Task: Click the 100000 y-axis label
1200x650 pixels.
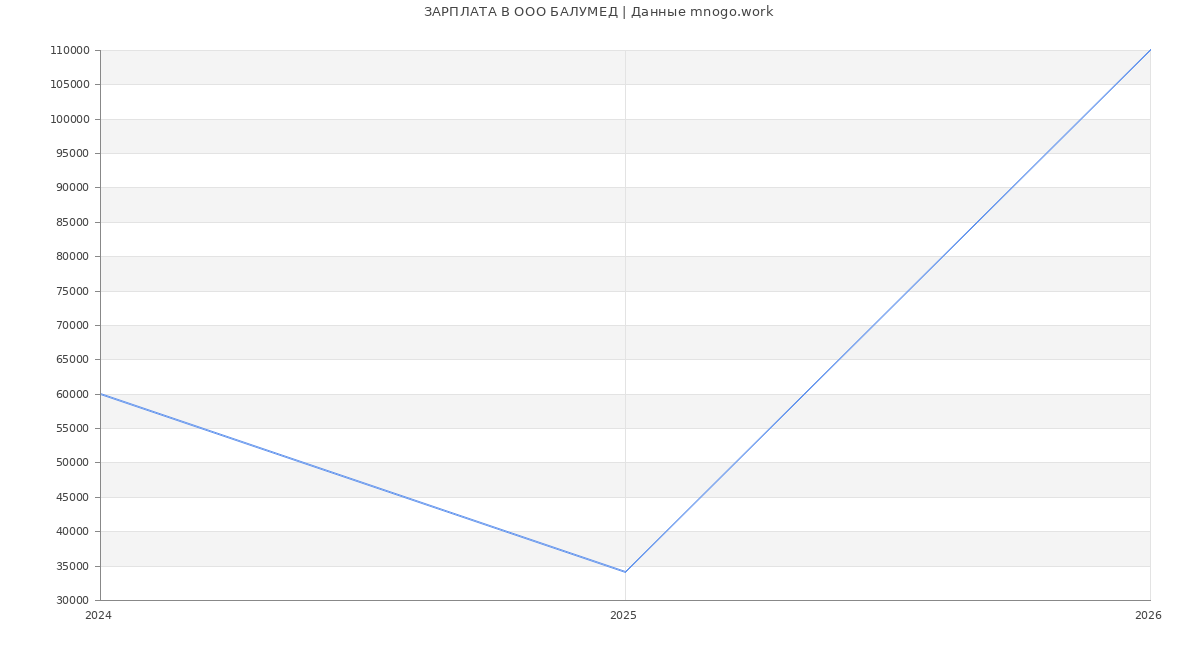Action: pos(69,119)
